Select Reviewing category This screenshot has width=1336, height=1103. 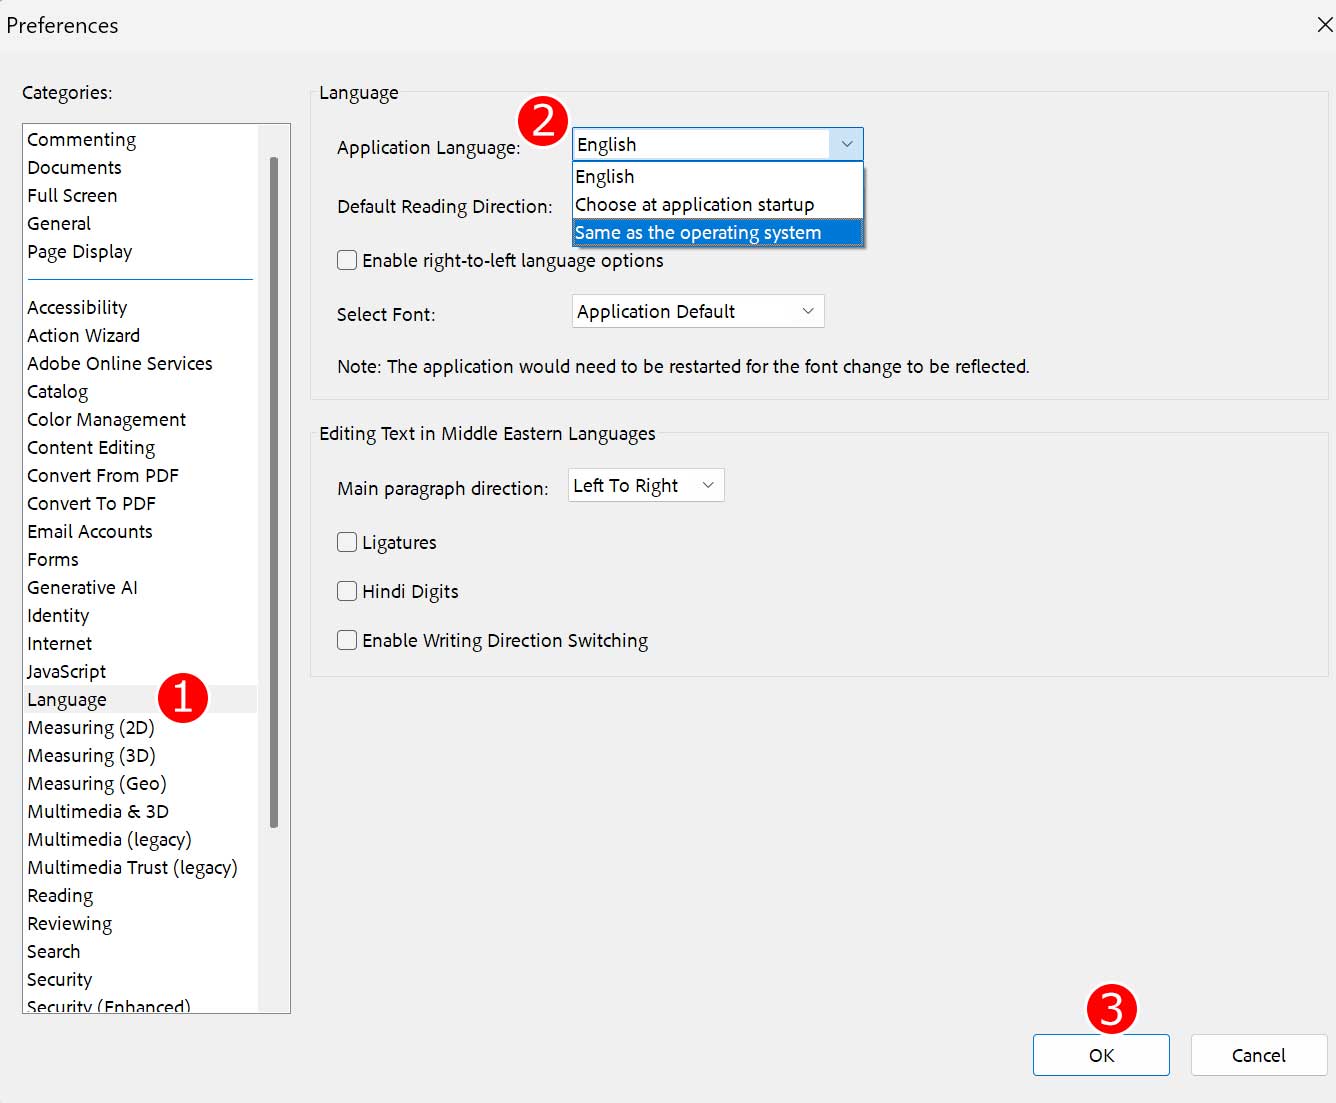point(70,924)
